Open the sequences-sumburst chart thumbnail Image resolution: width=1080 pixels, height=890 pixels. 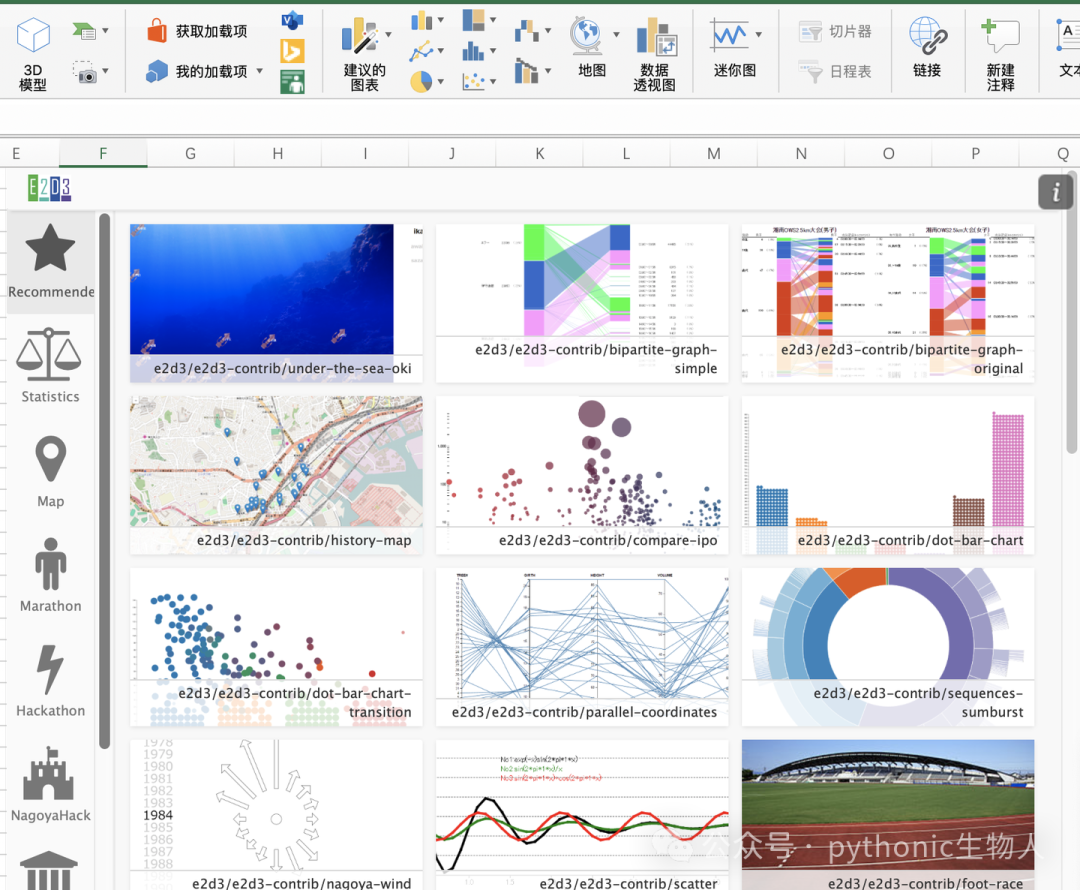888,648
